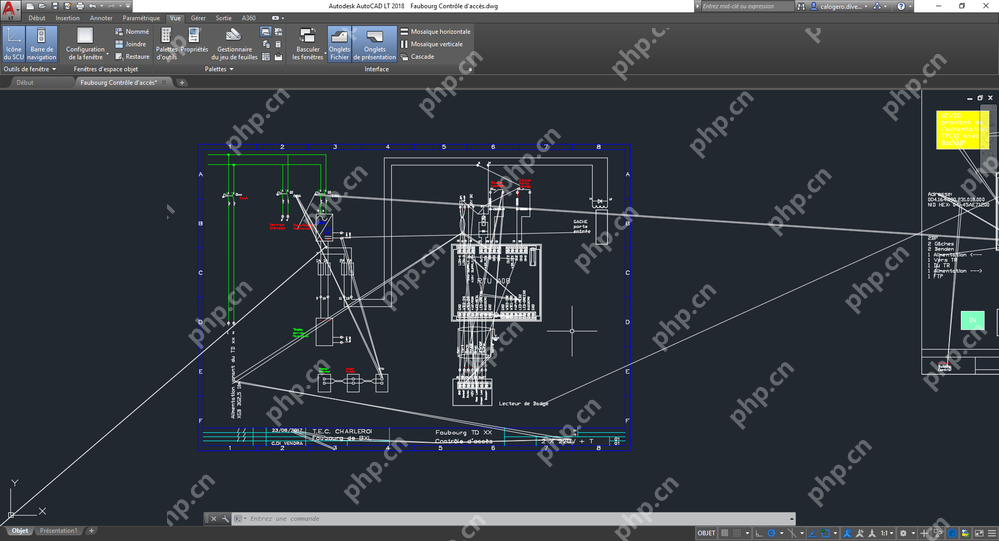Image resolution: width=999 pixels, height=541 pixels.
Task: Switch to the Objet model tab
Action: (20, 531)
